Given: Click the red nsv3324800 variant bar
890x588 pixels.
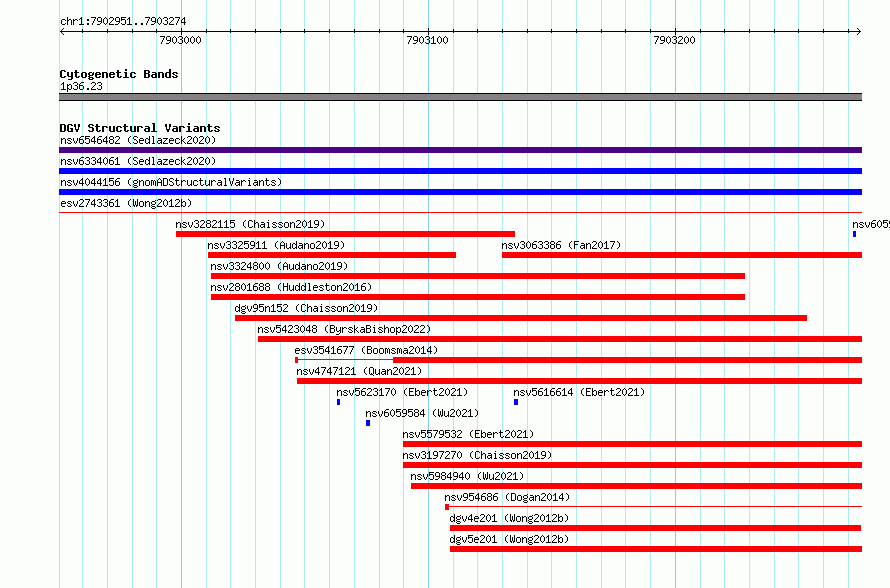Looking at the screenshot, I should [x=477, y=276].
